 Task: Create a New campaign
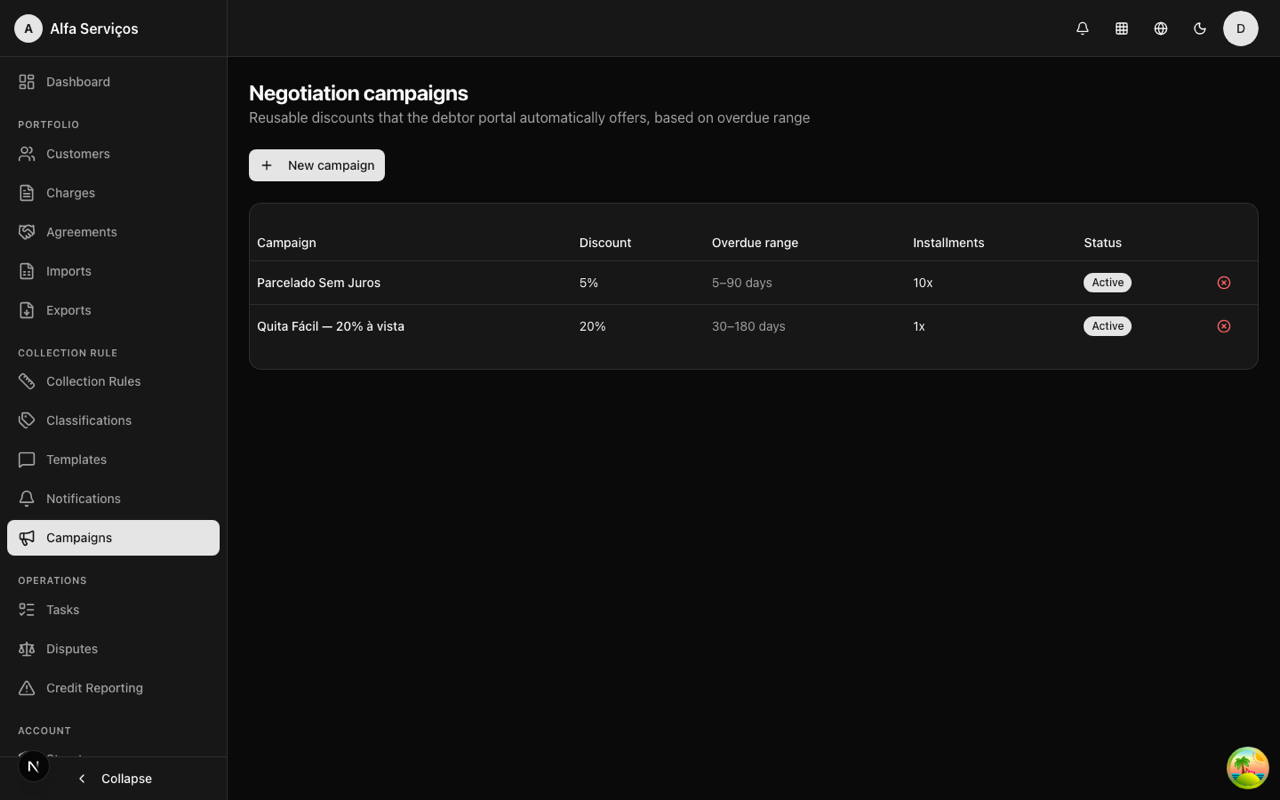(317, 165)
